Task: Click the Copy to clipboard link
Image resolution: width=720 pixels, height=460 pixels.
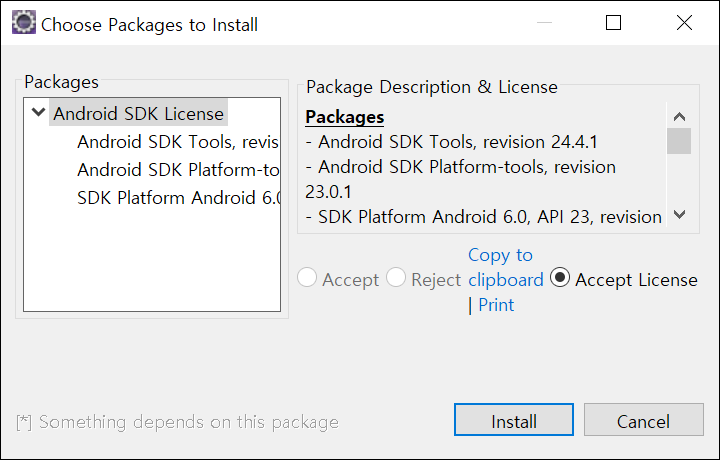Action: (x=505, y=267)
